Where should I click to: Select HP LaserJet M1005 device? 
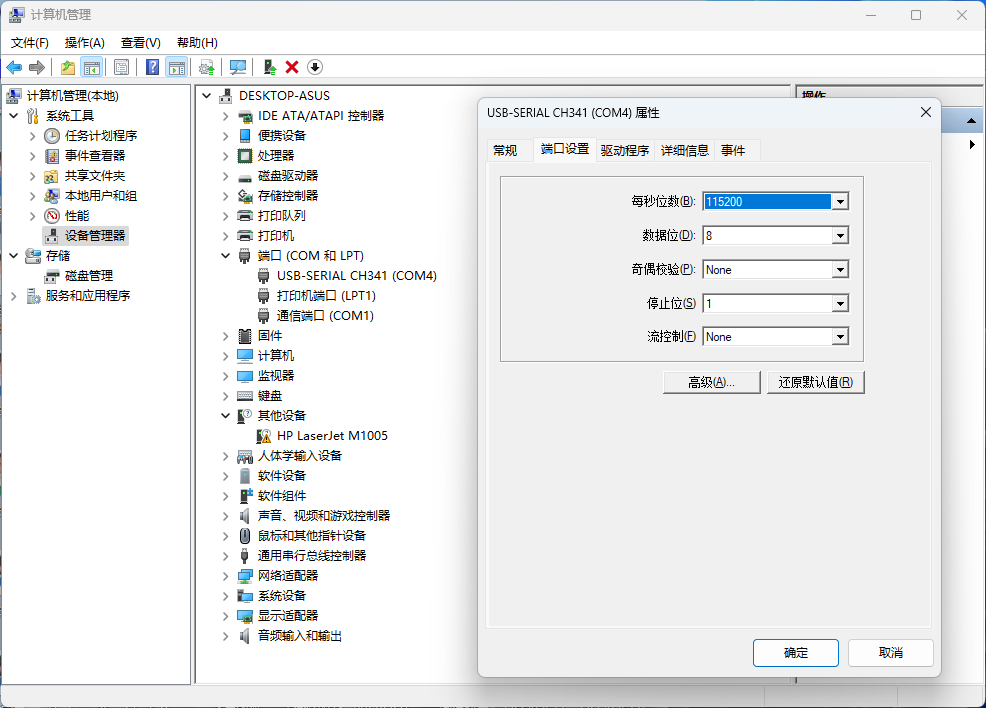point(332,436)
